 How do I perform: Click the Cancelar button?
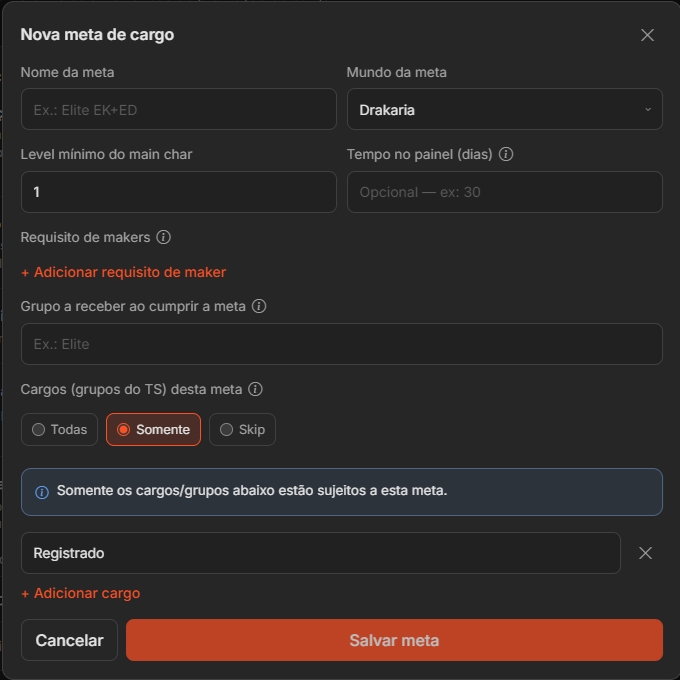point(69,640)
